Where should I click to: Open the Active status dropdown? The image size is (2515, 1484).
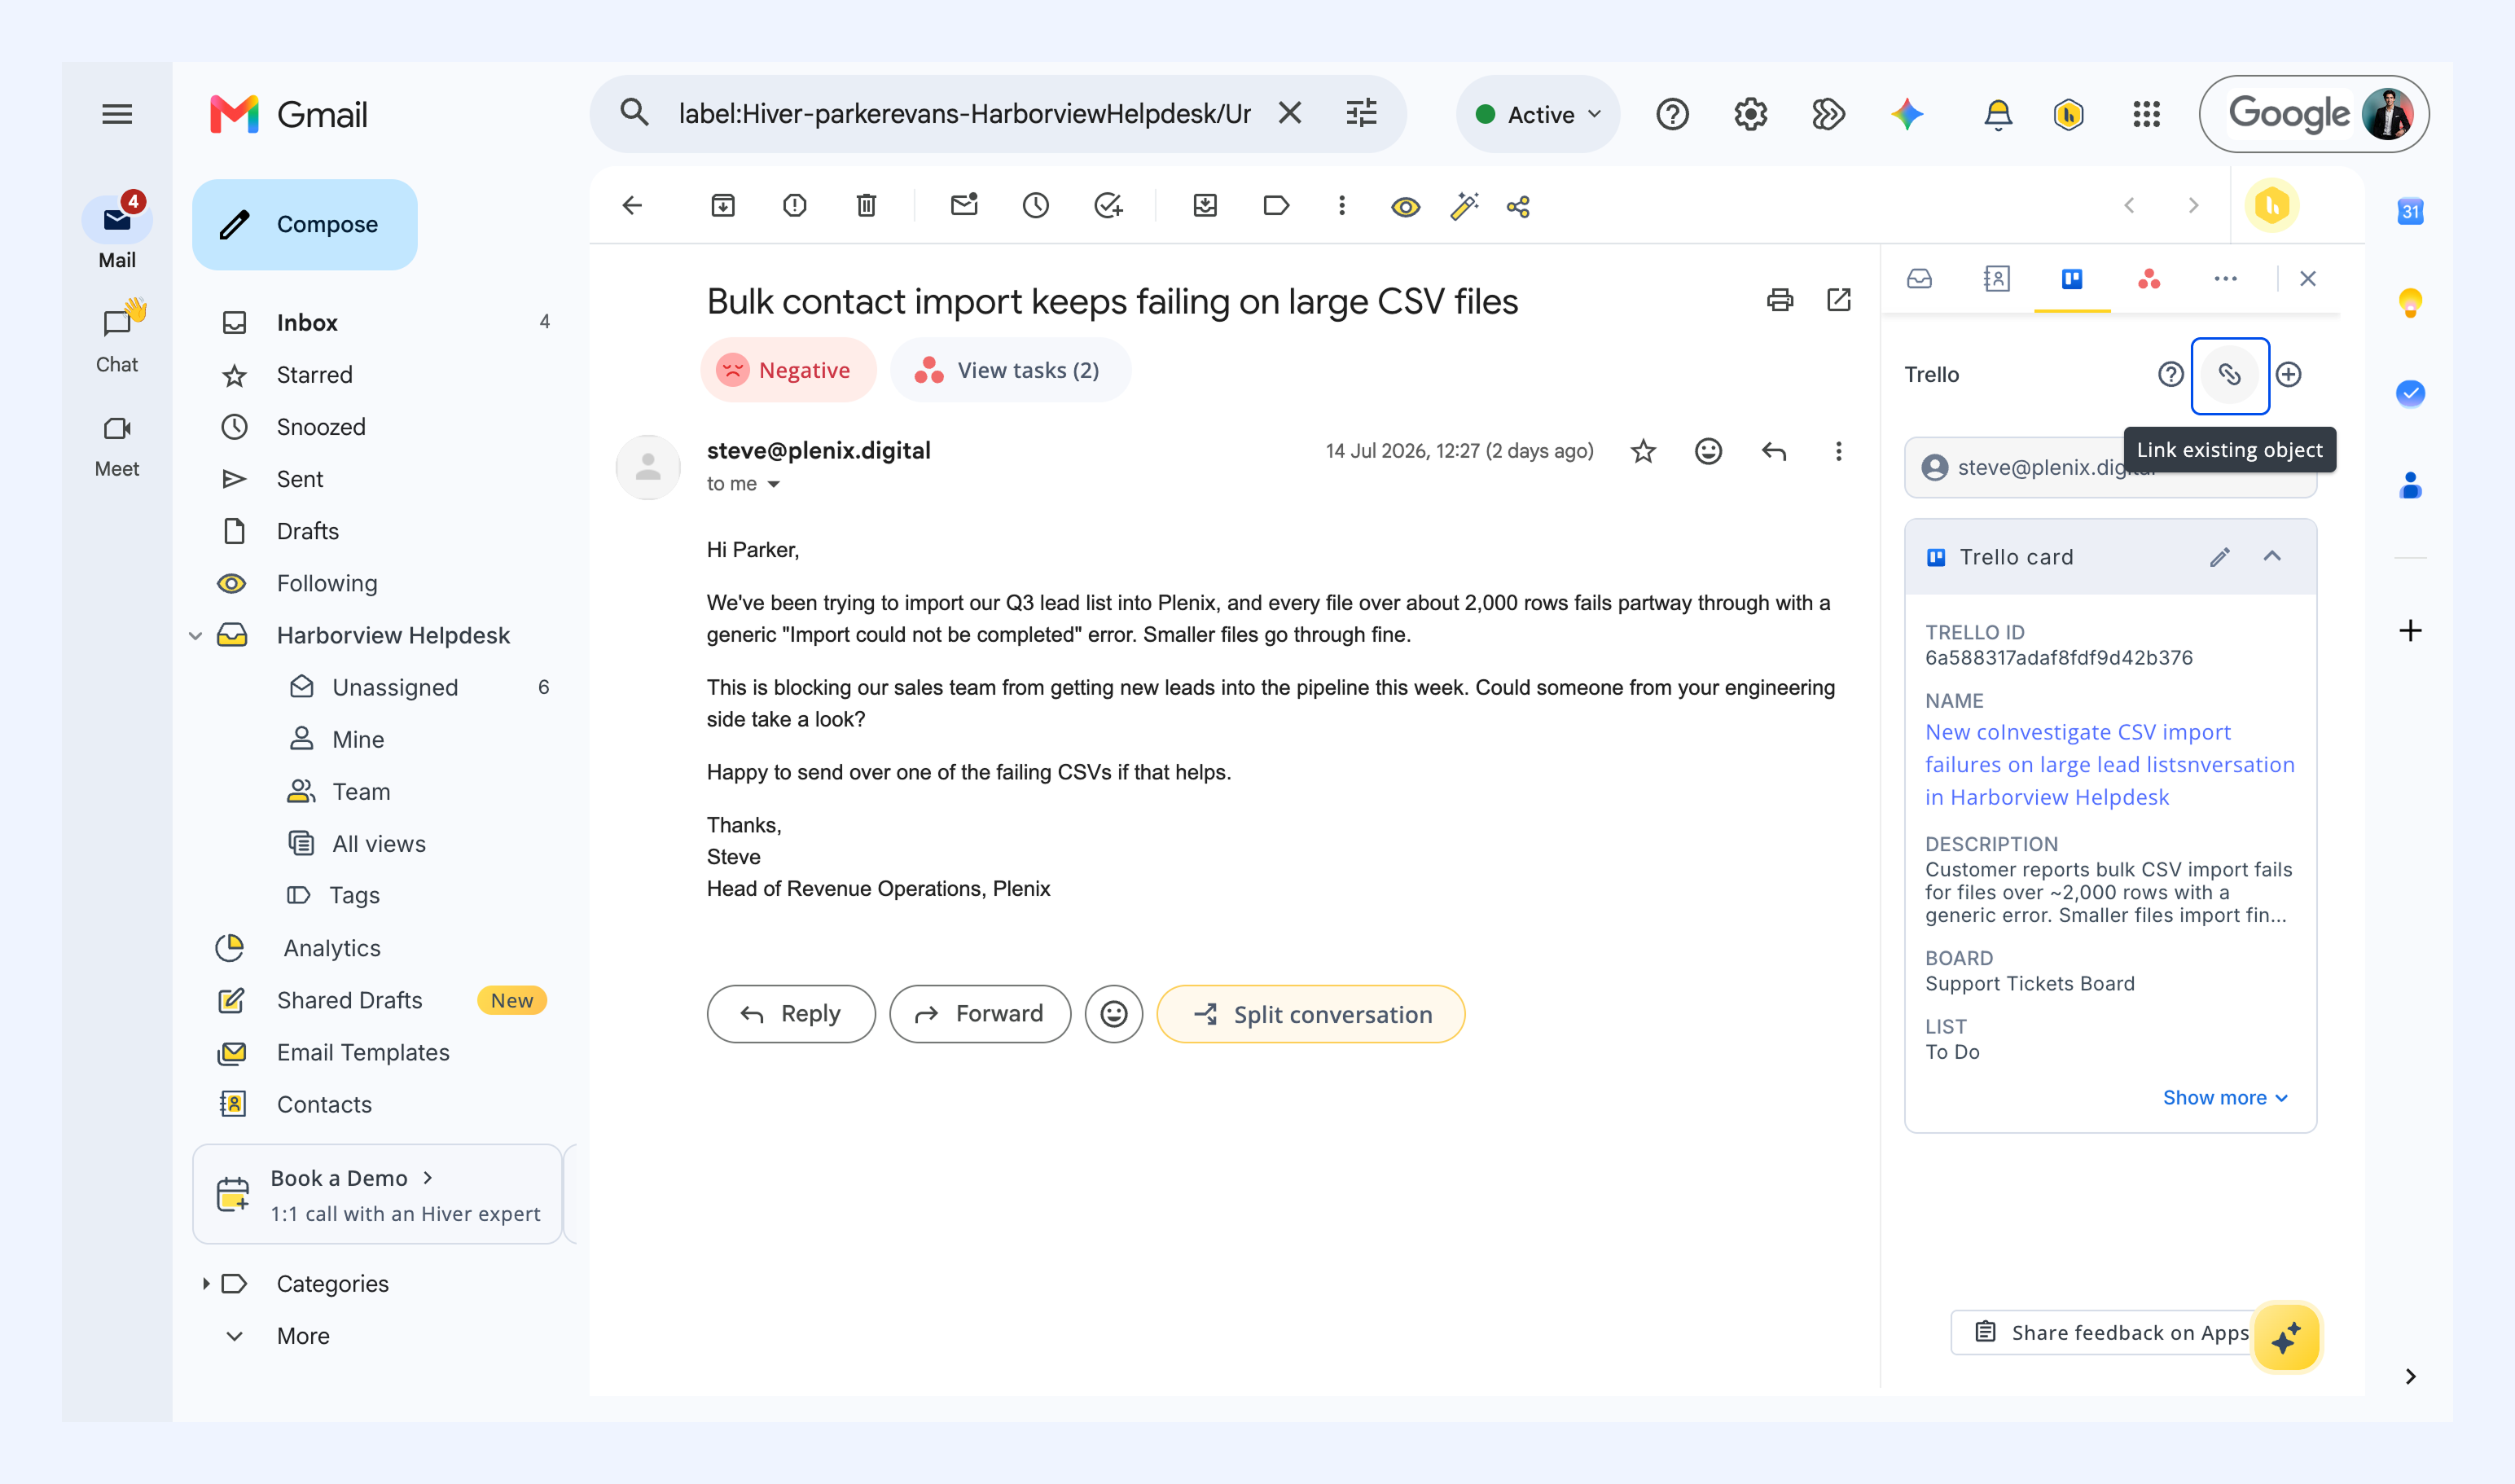pyautogui.click(x=1538, y=114)
